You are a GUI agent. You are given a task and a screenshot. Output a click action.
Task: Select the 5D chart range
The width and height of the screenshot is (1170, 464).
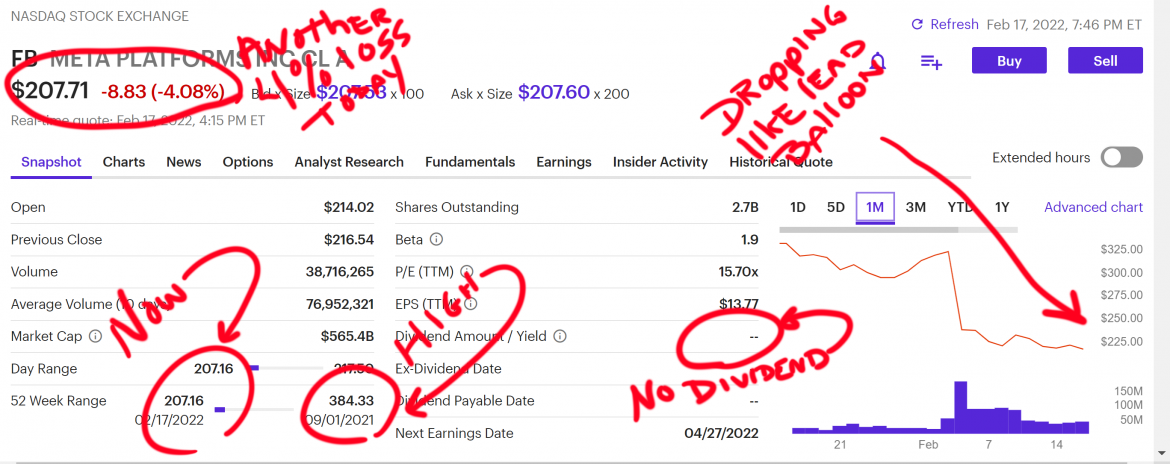click(836, 207)
